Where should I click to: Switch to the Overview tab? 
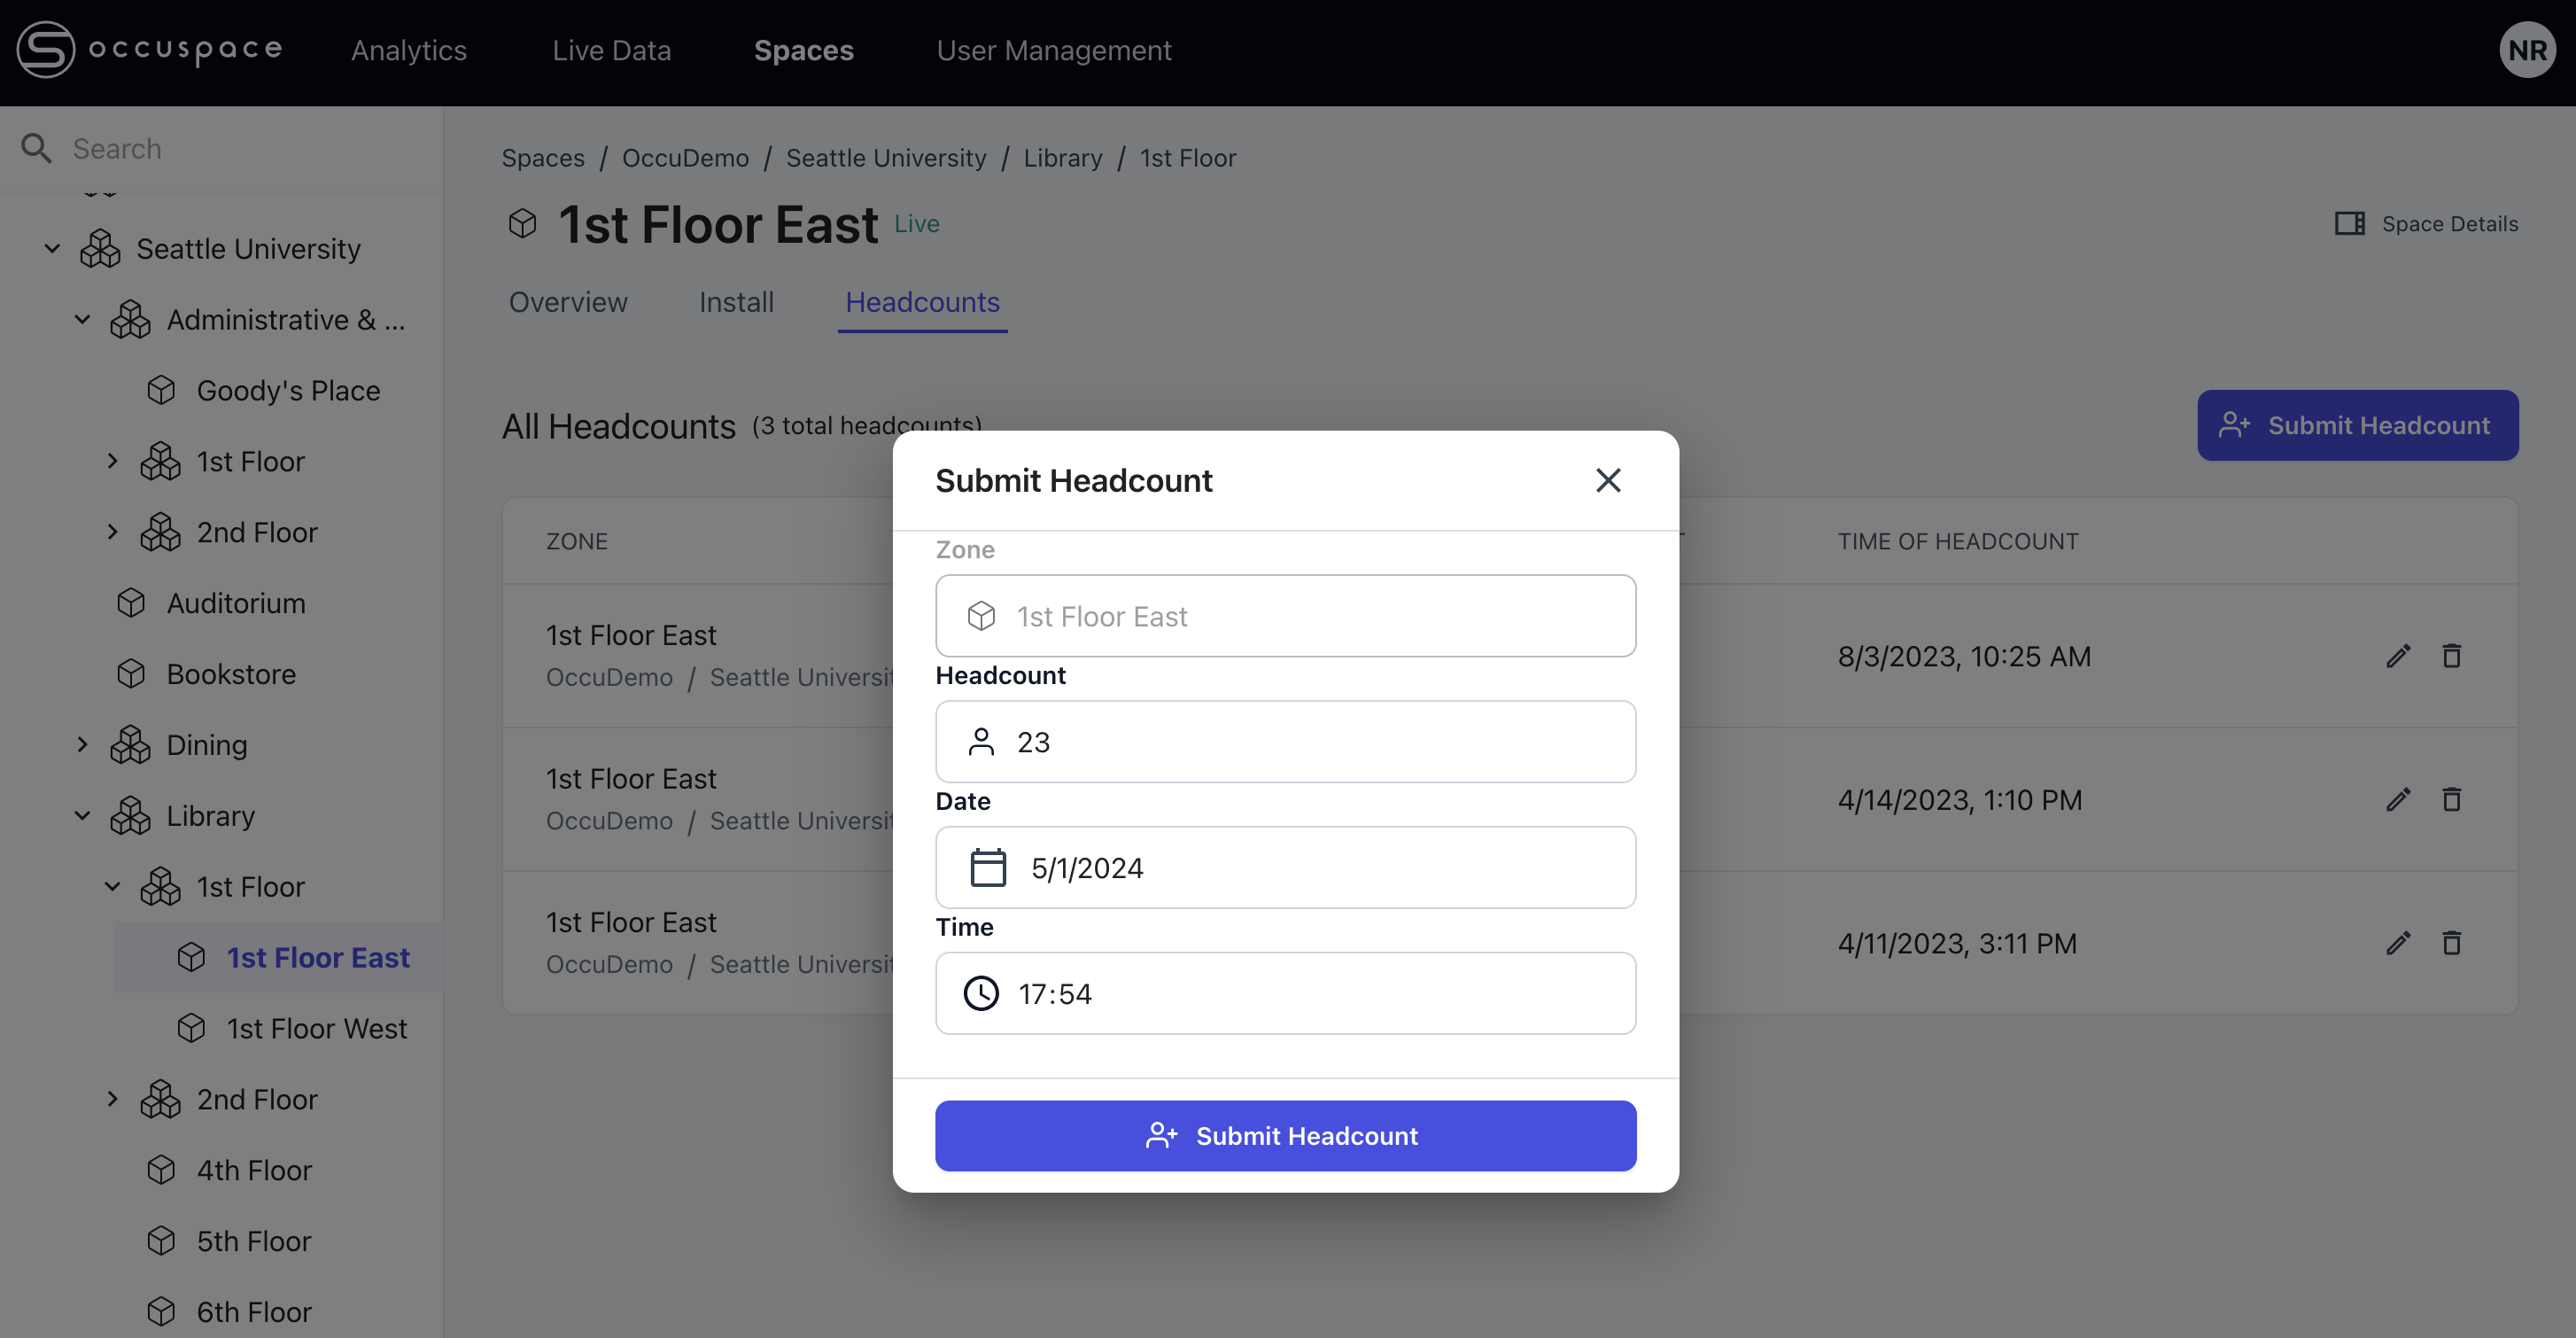tap(567, 302)
